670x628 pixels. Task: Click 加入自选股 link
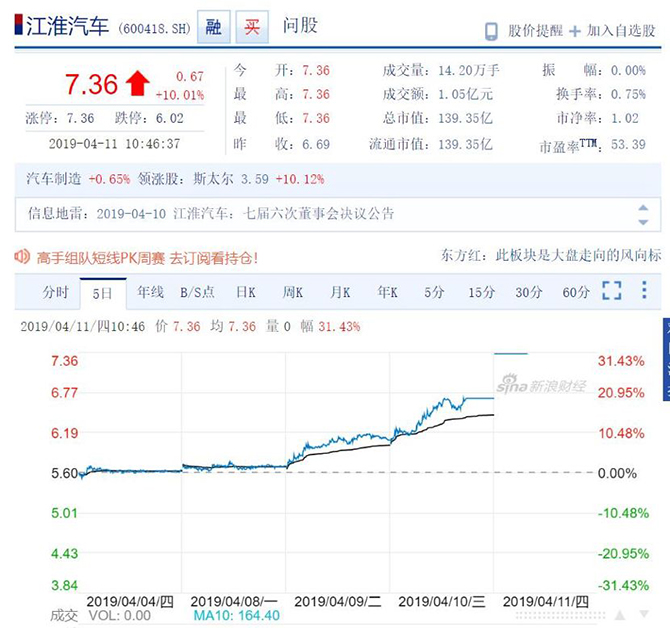click(620, 31)
